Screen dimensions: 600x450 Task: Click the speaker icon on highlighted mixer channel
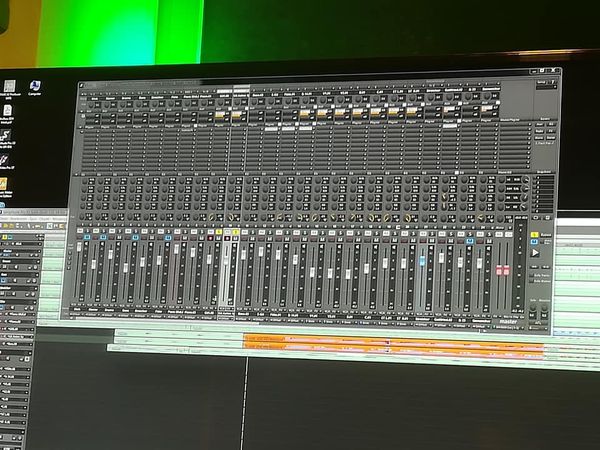point(233,247)
